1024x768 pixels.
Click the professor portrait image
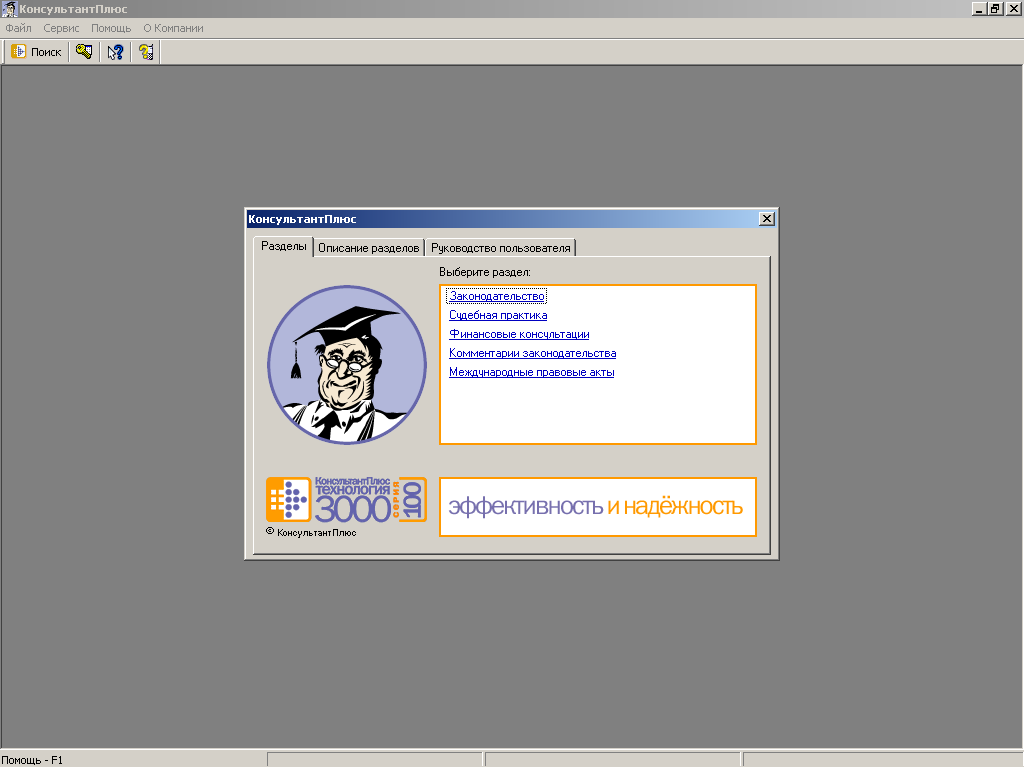pyautogui.click(x=347, y=365)
